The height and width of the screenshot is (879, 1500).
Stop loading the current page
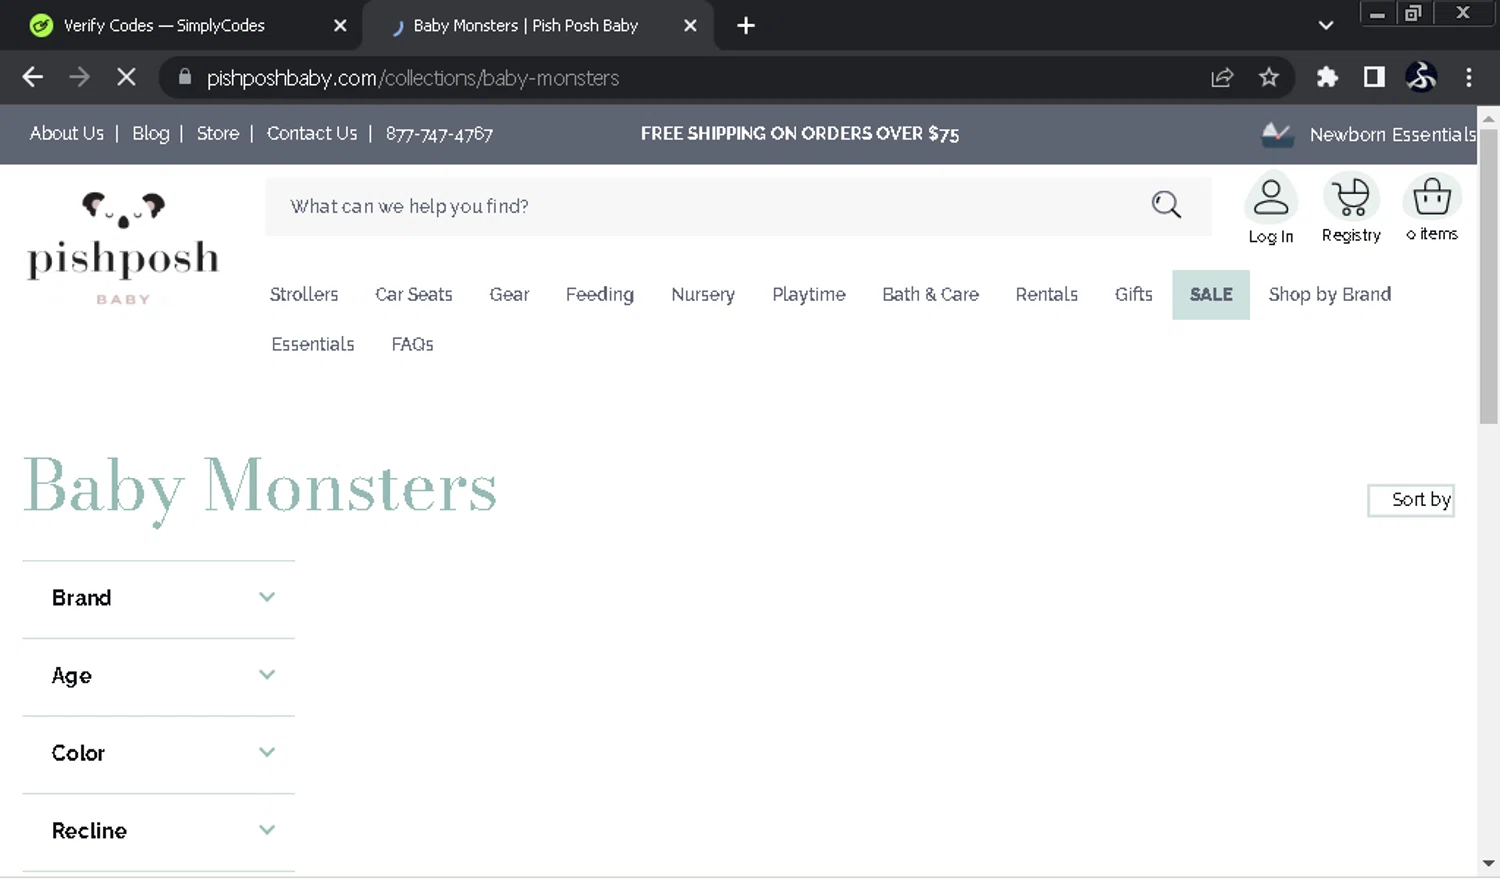tap(126, 77)
